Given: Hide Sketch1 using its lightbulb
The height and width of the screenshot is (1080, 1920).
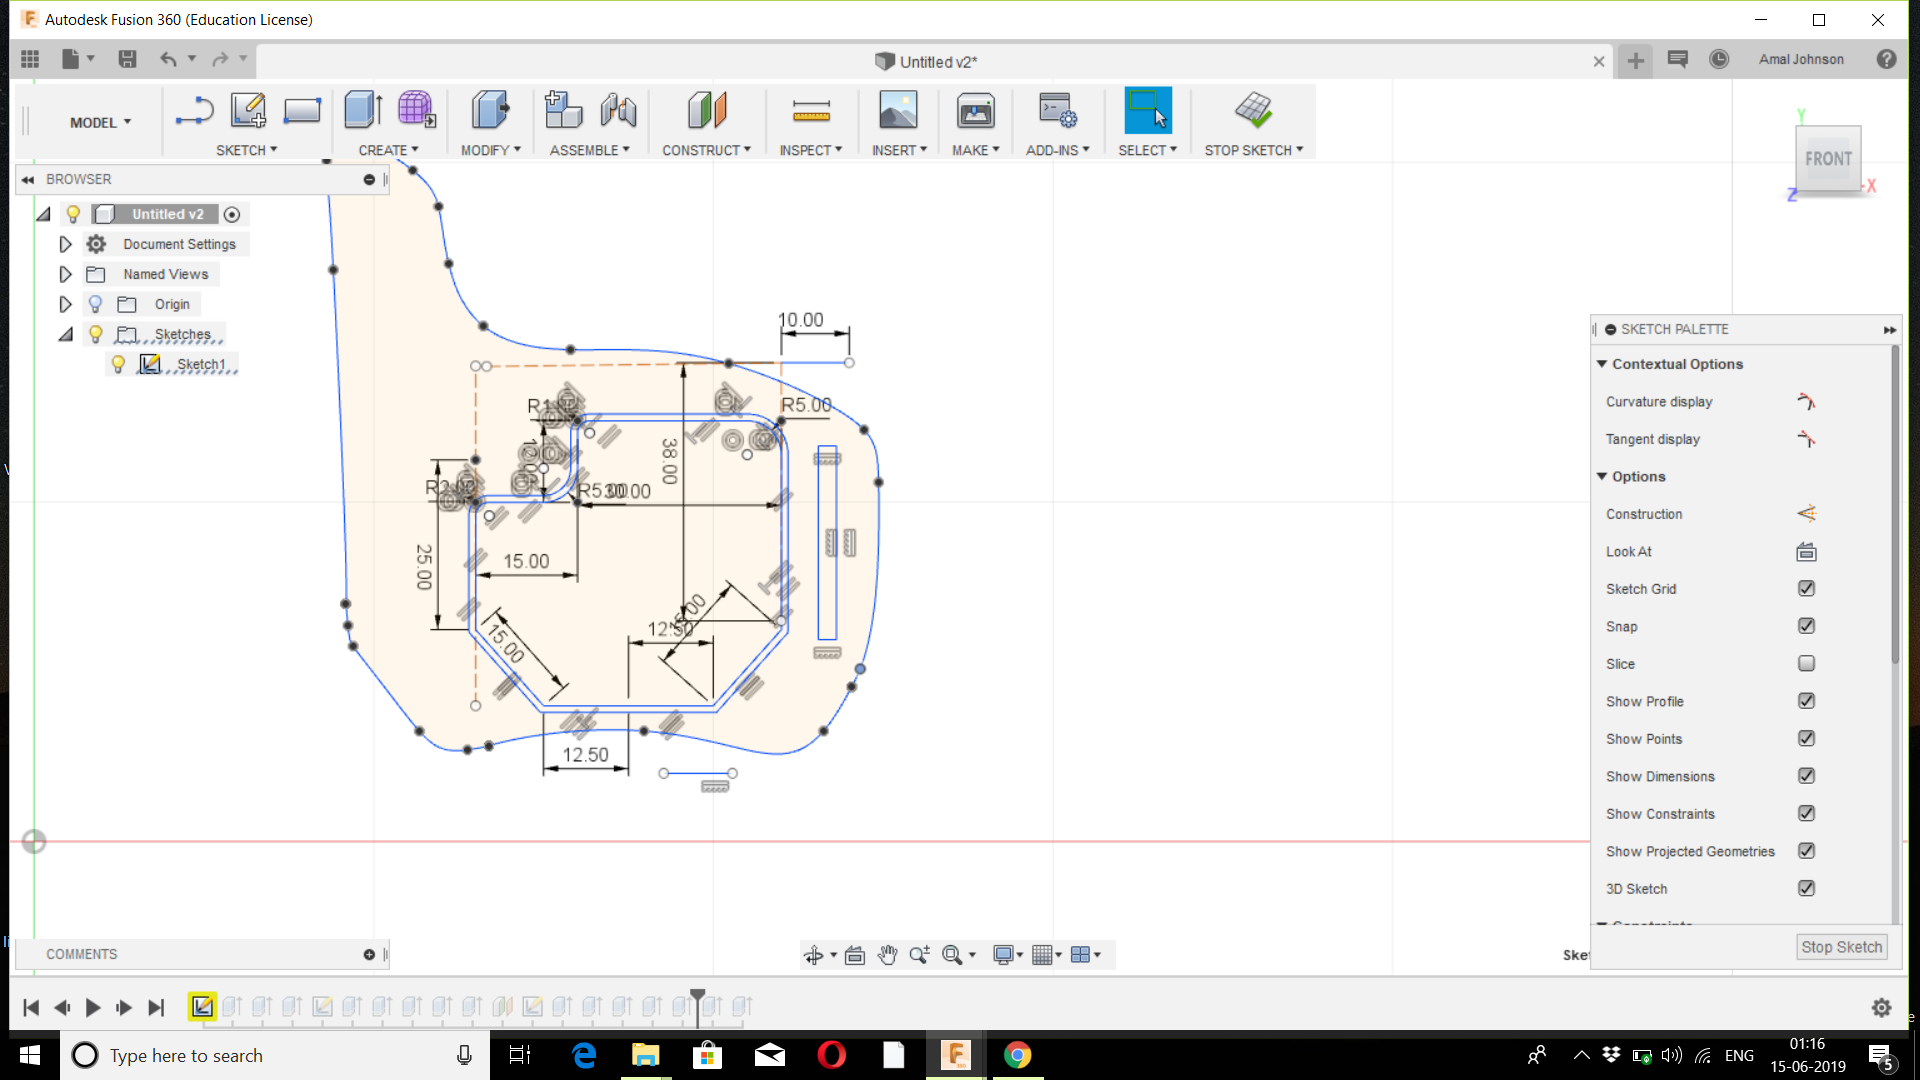Looking at the screenshot, I should [x=118, y=364].
